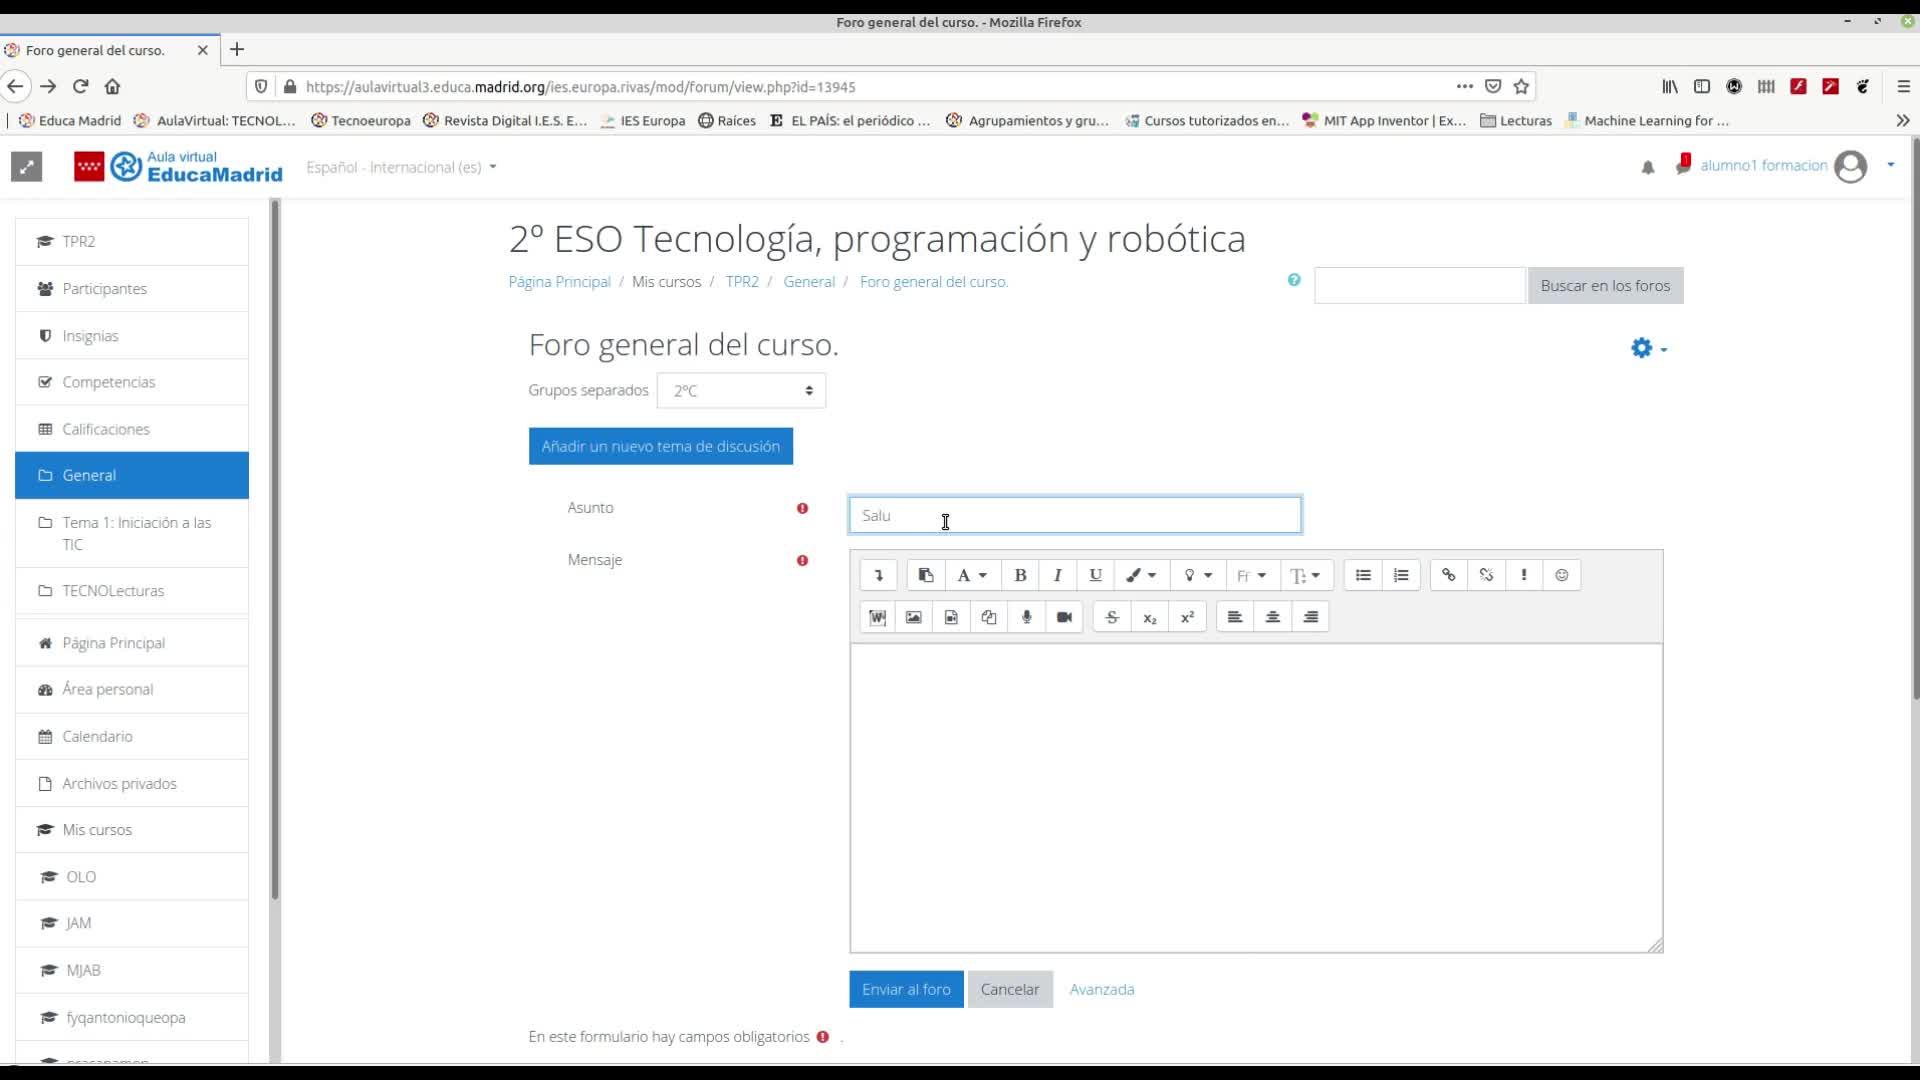1920x1080 pixels.
Task: Open the notifications bell
Action: click(1647, 167)
